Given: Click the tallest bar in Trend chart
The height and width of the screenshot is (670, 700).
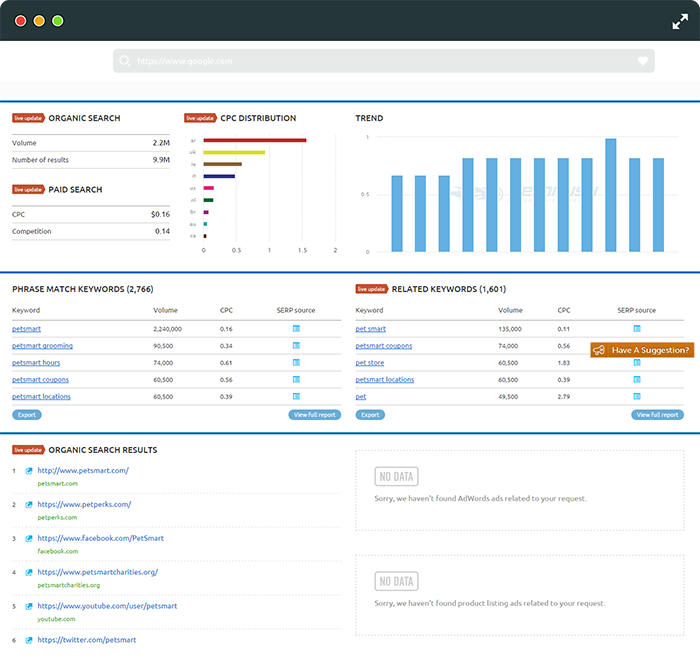Looking at the screenshot, I should click(x=611, y=195).
